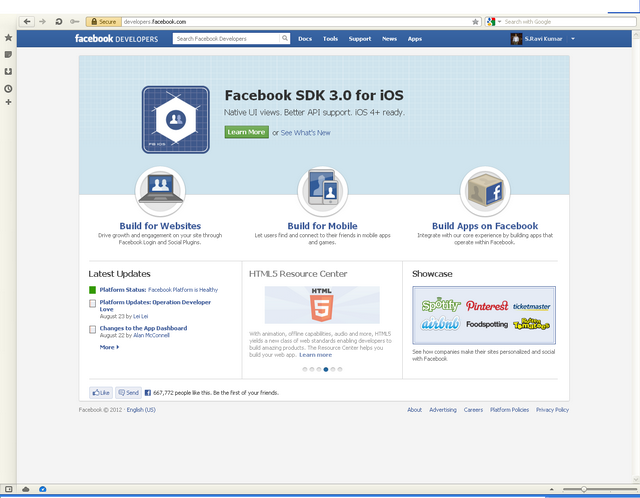Open Platform Updates: Operation Developer Love

coord(155,306)
